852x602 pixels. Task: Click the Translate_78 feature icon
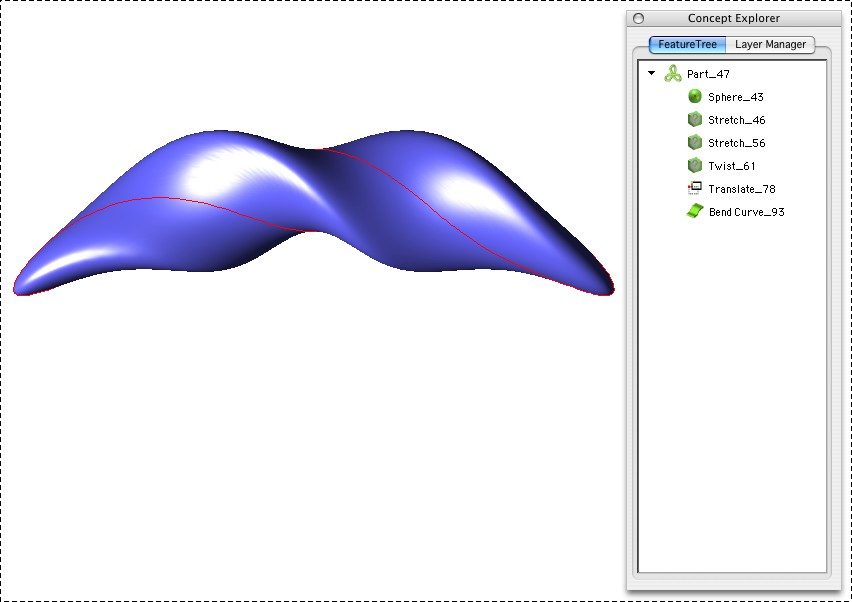(695, 189)
